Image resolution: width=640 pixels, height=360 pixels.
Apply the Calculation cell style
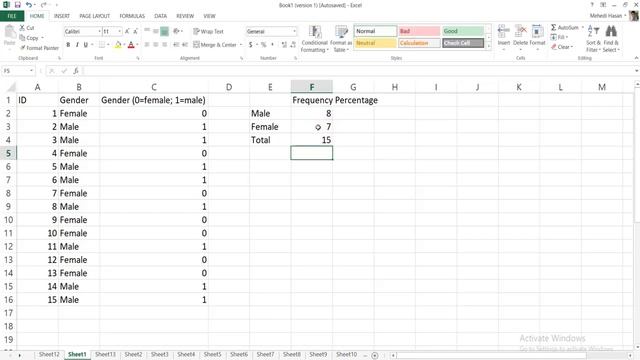click(419, 43)
